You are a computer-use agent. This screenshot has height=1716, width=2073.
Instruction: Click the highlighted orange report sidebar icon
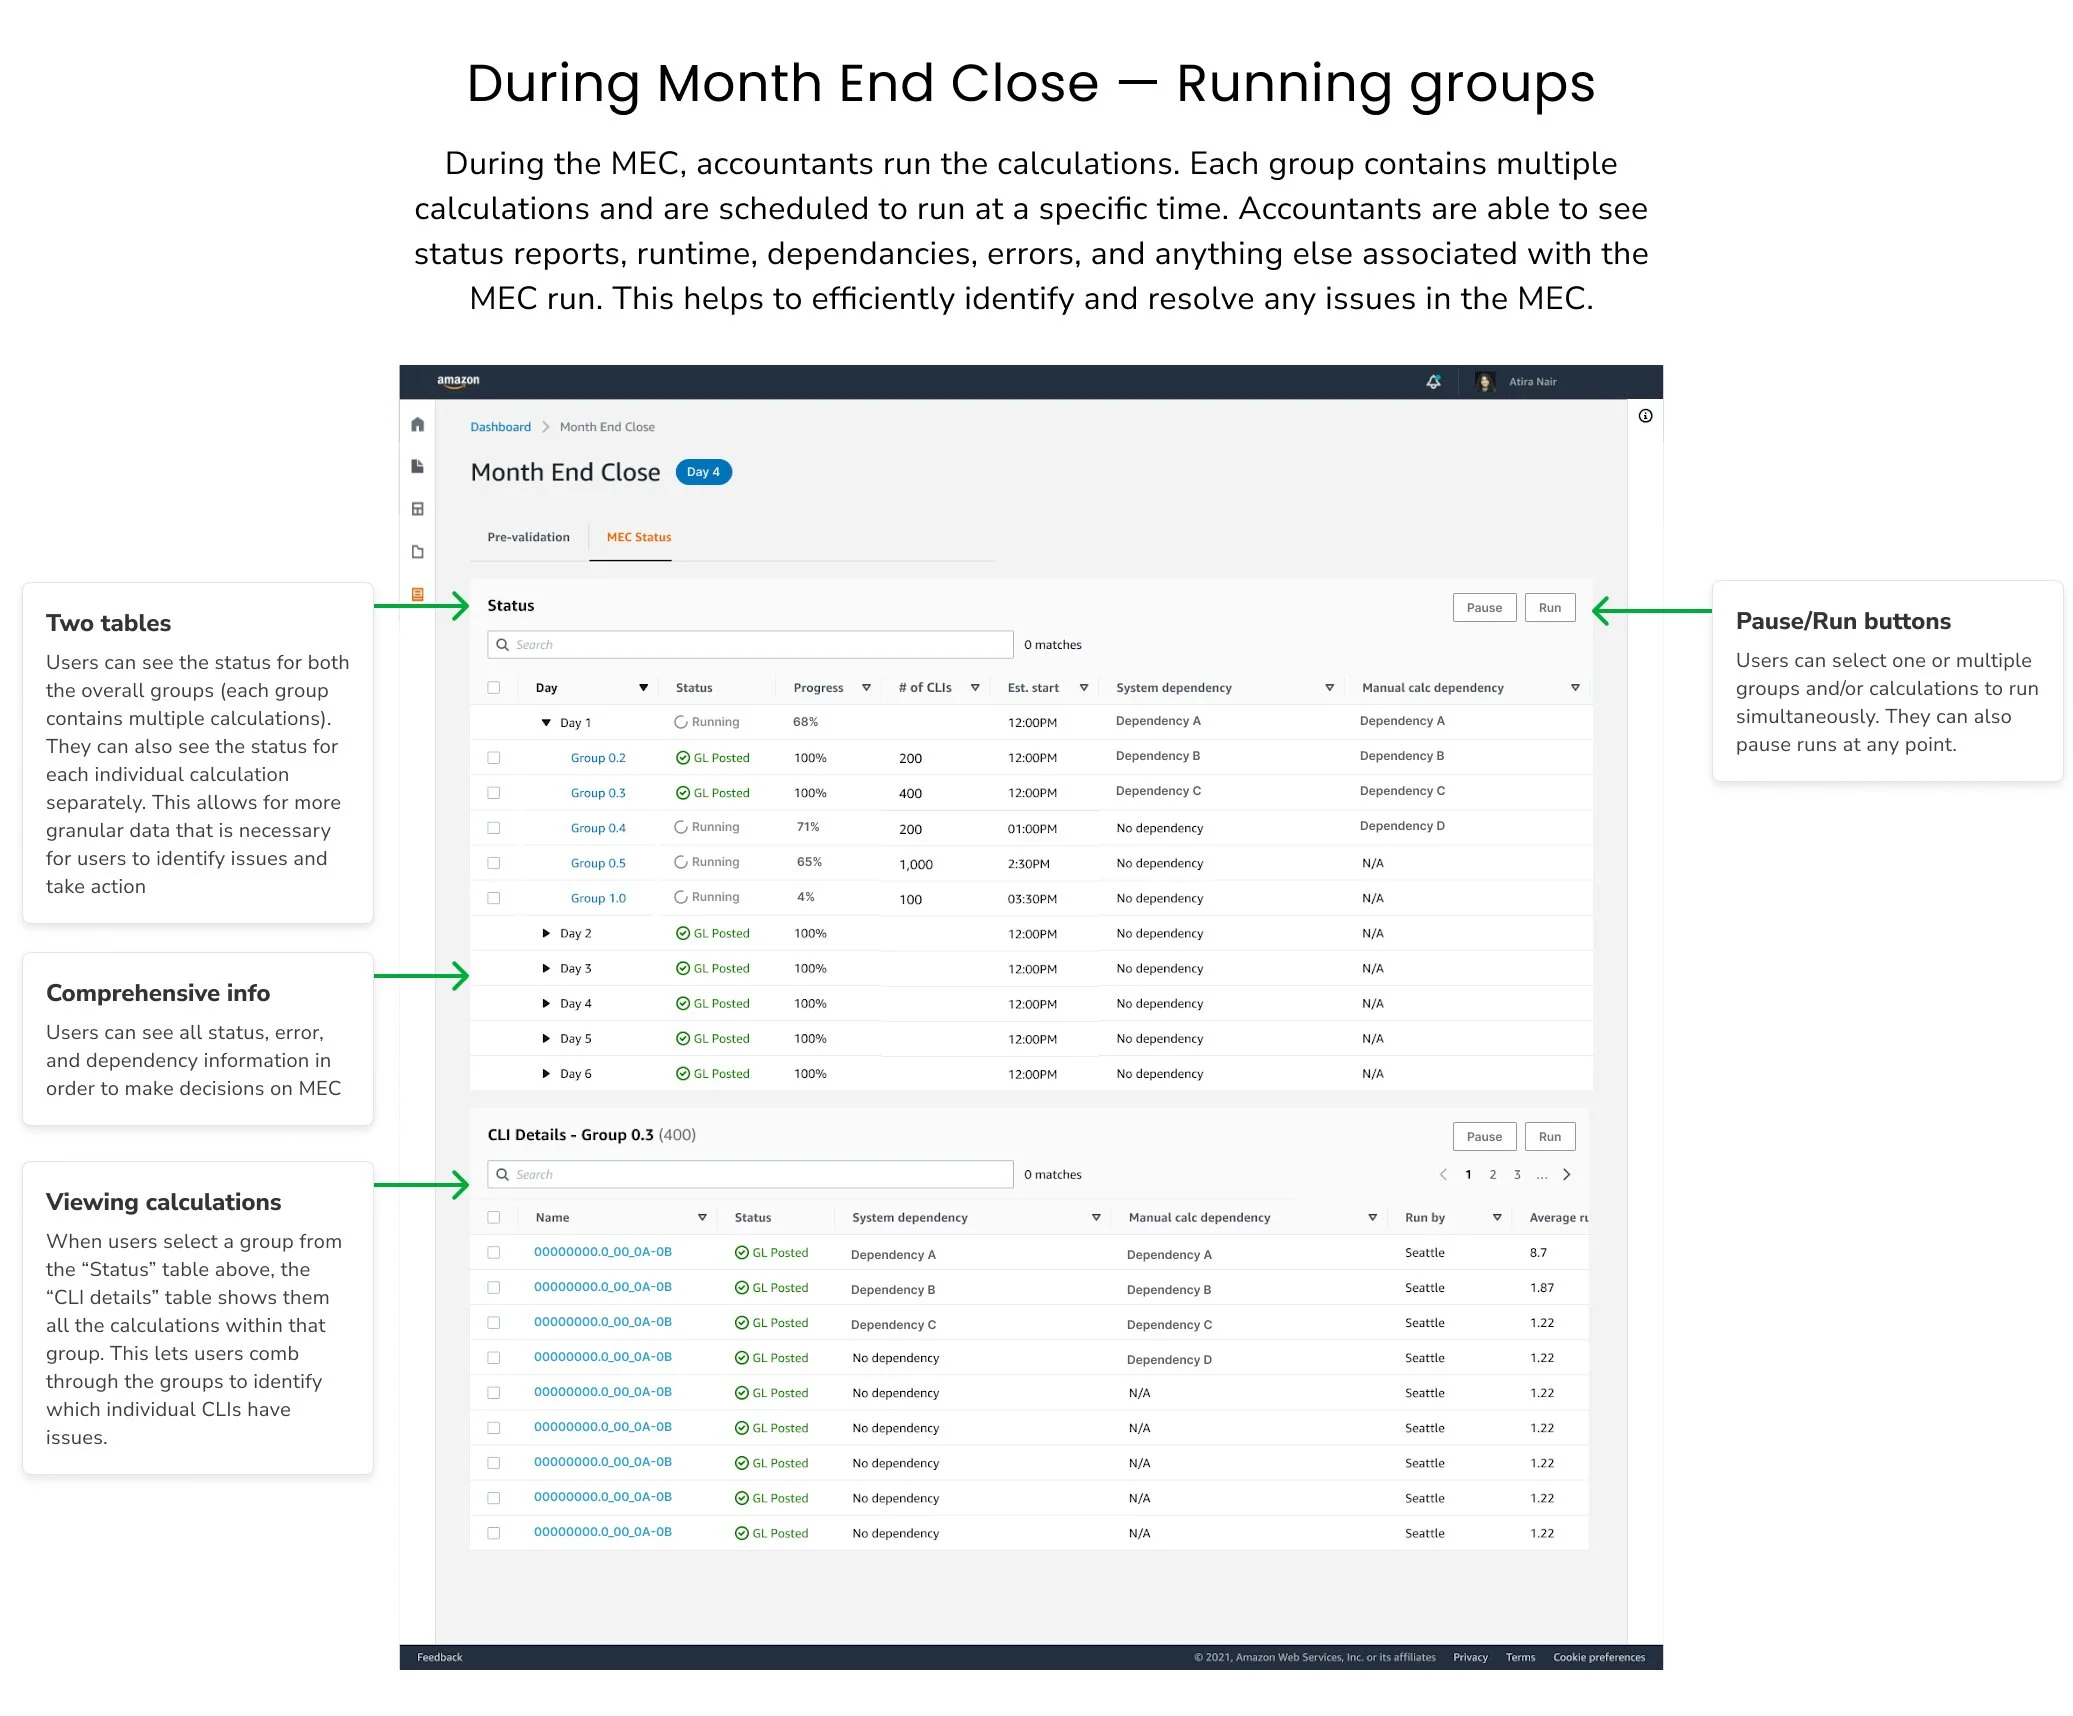tap(417, 594)
